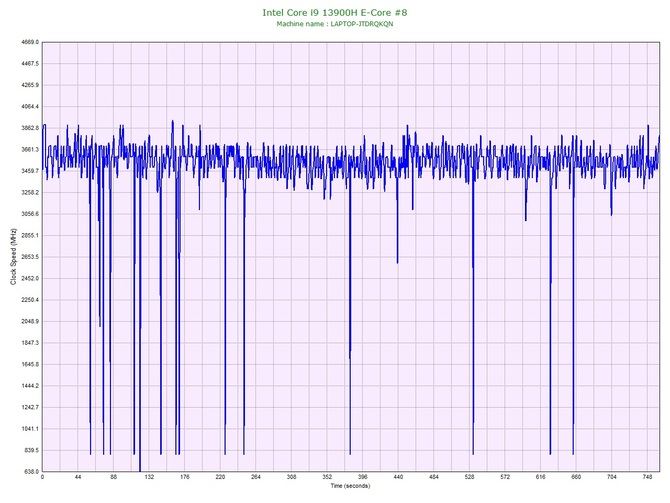Viewport: 670px width, 503px height.
Task: Click the '1444.2' y-axis value
Action: pyautogui.click(x=29, y=386)
